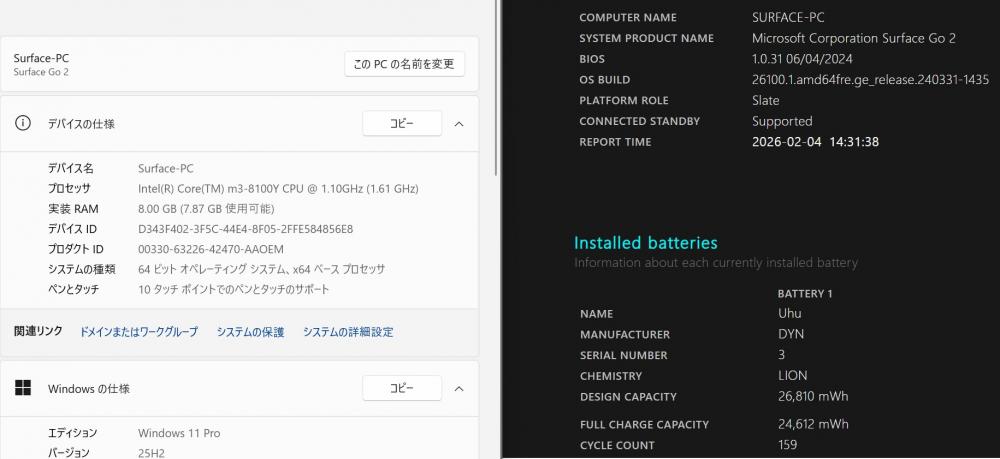Image resolution: width=1000 pixels, height=459 pixels.
Task: Click the device specifications info icon
Action: coord(22,123)
